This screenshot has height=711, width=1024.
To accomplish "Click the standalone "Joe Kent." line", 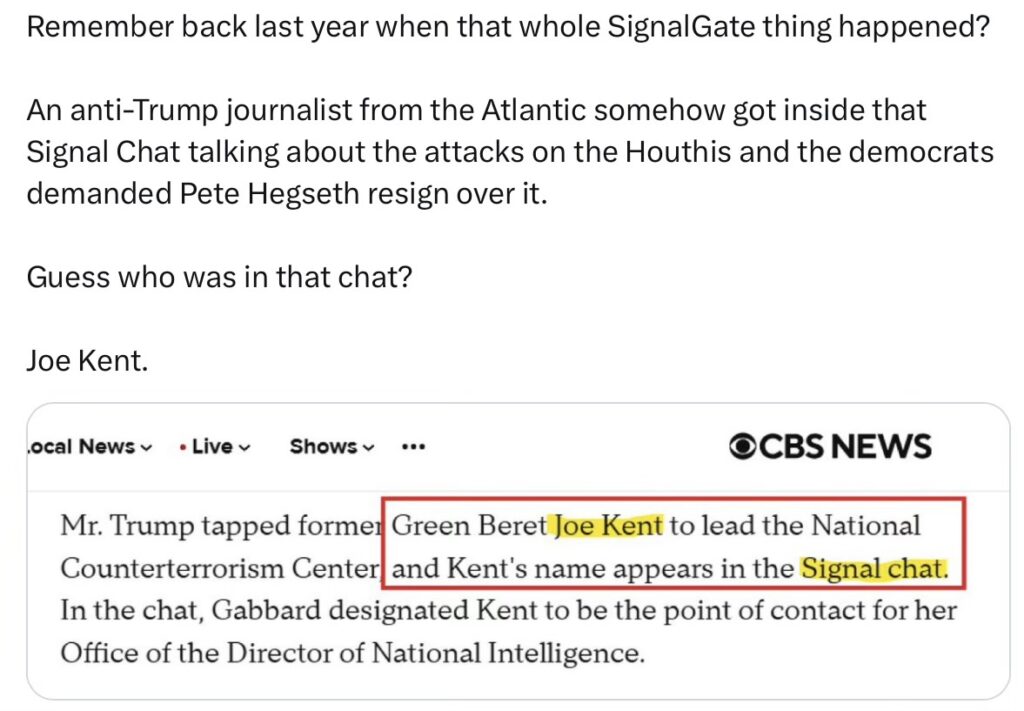I will 87,360.
